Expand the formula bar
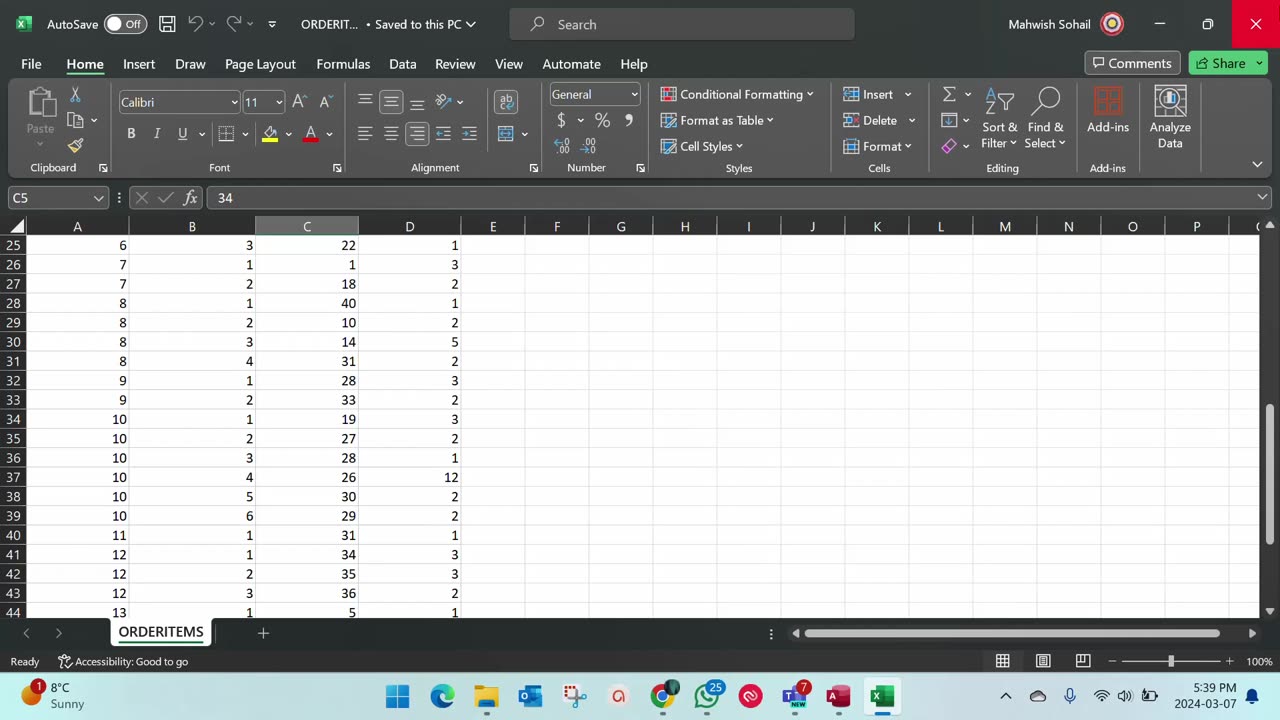 tap(1263, 198)
